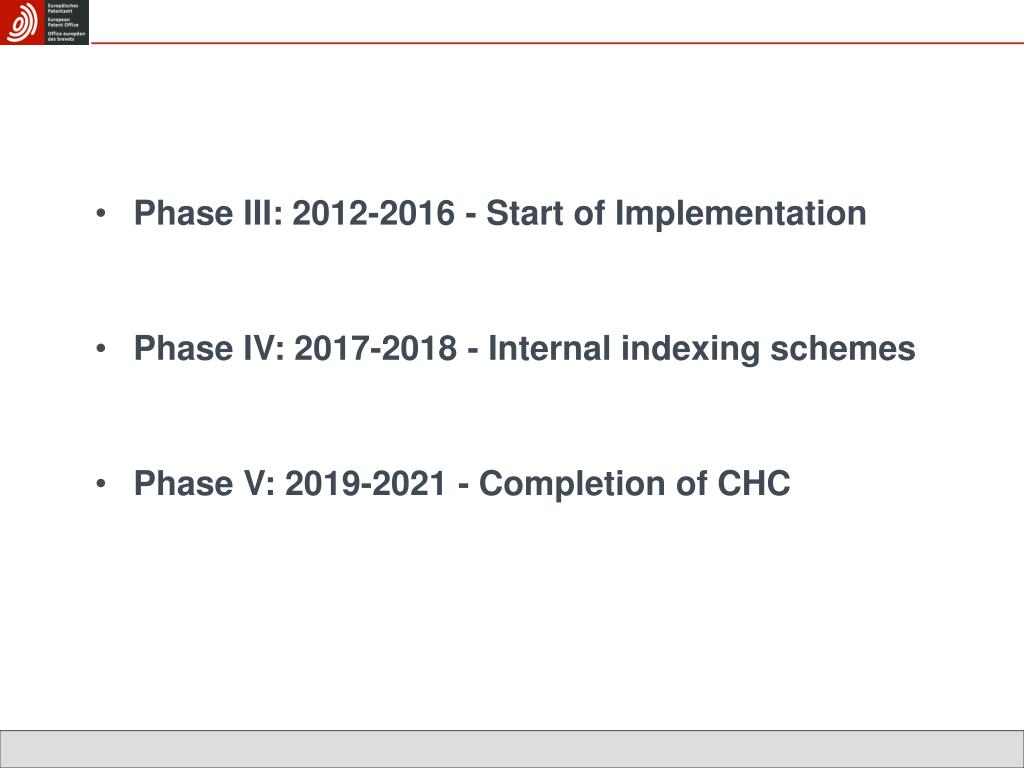1024x768 pixels.
Task: Click the word "Implementation" in Phase III
Action: 741,214
